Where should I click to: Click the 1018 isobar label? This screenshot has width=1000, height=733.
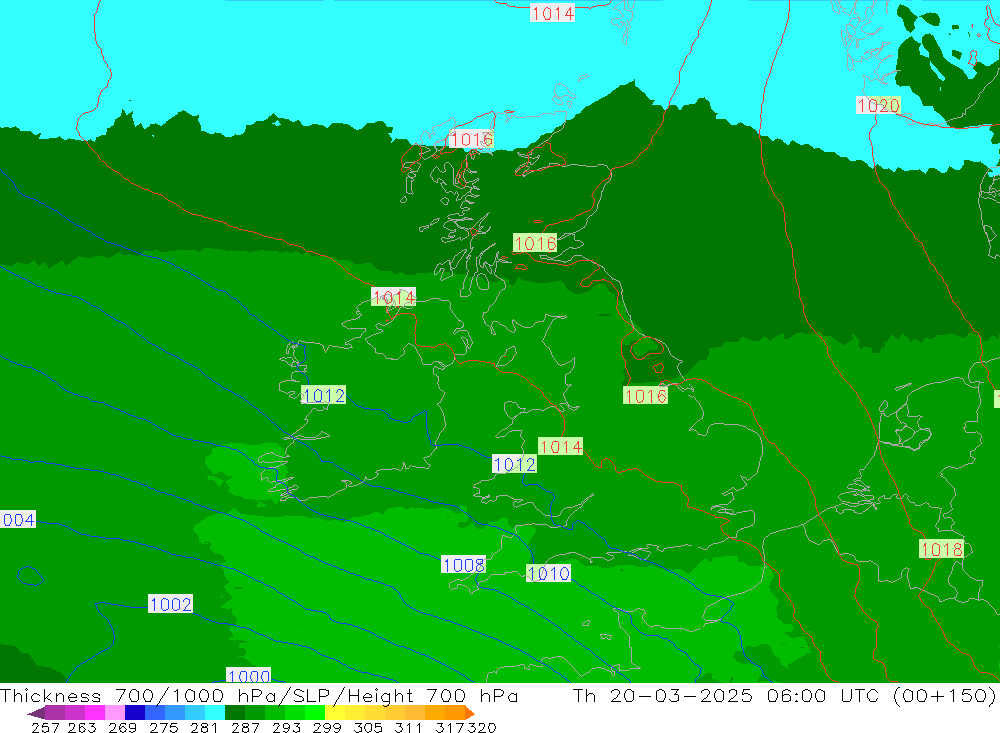(941, 549)
